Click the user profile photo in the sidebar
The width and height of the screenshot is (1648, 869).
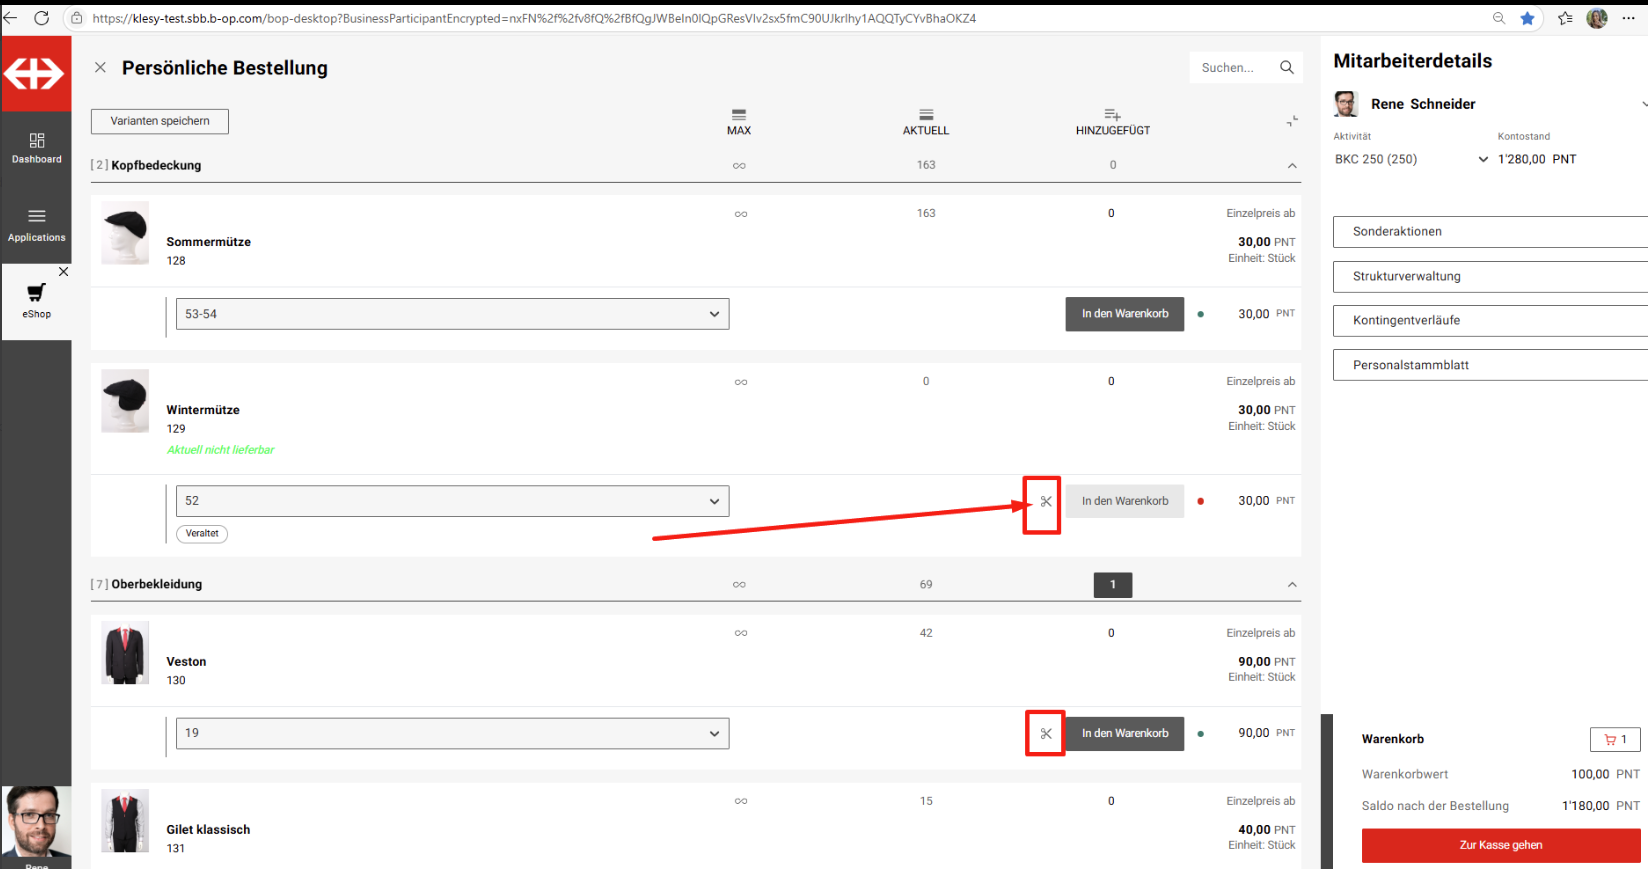tap(36, 822)
